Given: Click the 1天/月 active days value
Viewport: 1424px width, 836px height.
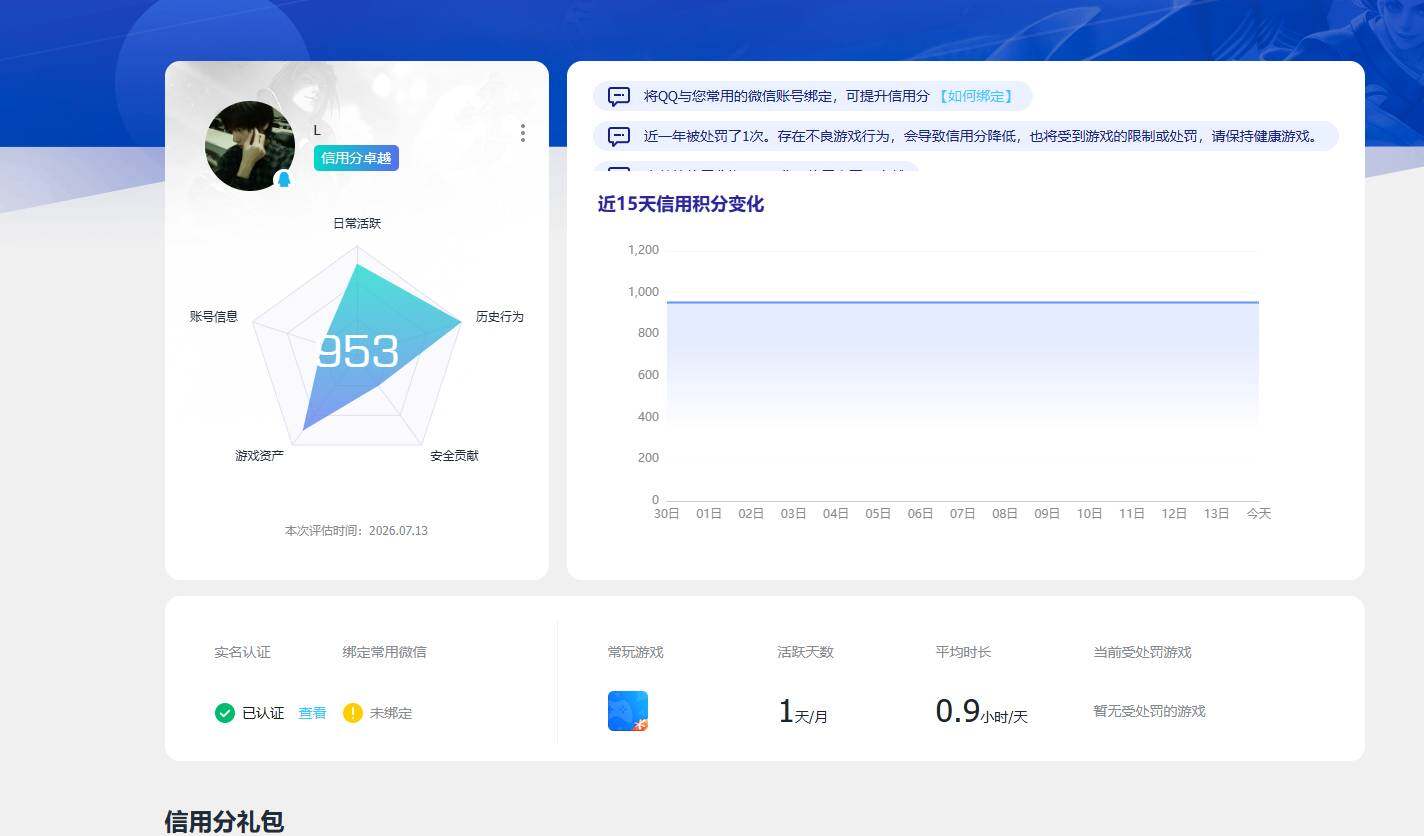Looking at the screenshot, I should tap(803, 712).
